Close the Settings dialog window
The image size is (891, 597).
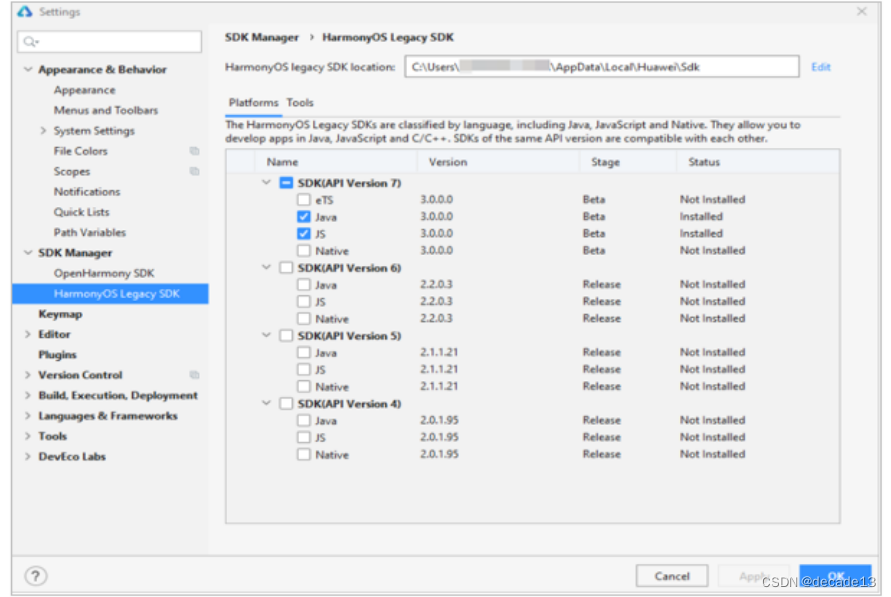click(861, 11)
